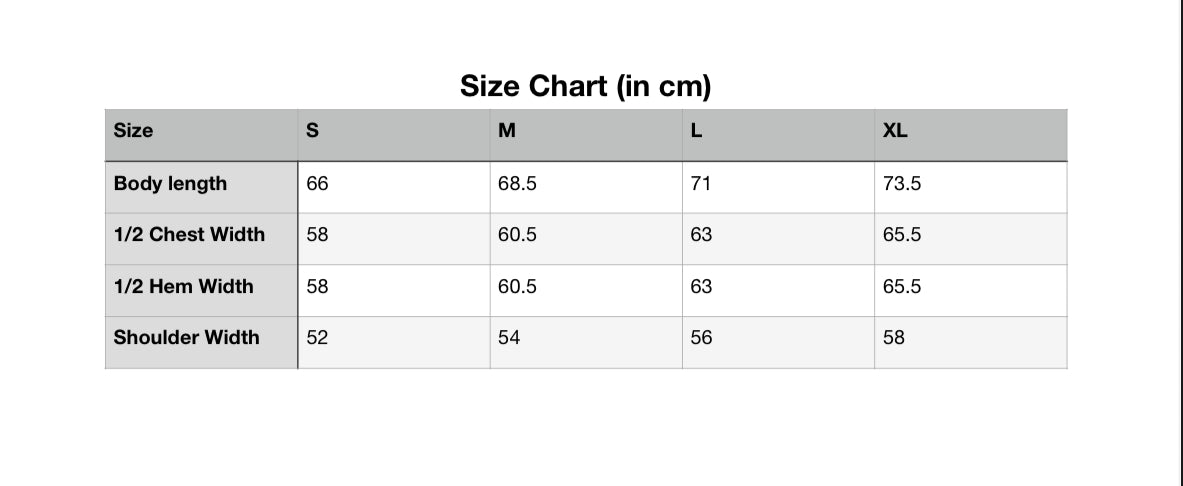Select the Body length L value 71
The height and width of the screenshot is (486, 1183).
(x=779, y=187)
